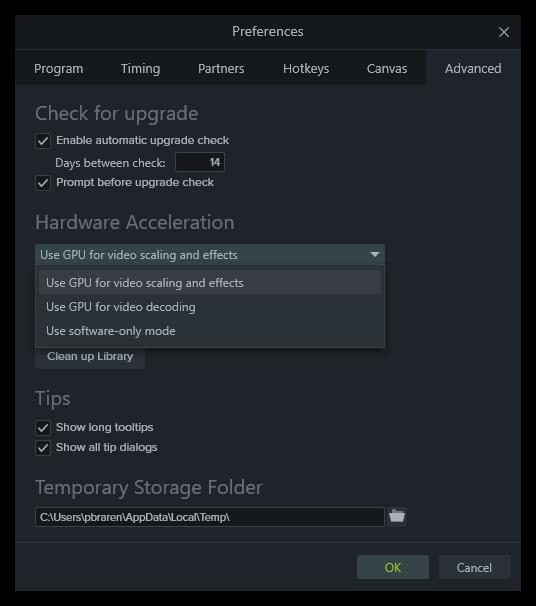Close the Preferences dialog with X
The image size is (536, 606).
click(504, 32)
